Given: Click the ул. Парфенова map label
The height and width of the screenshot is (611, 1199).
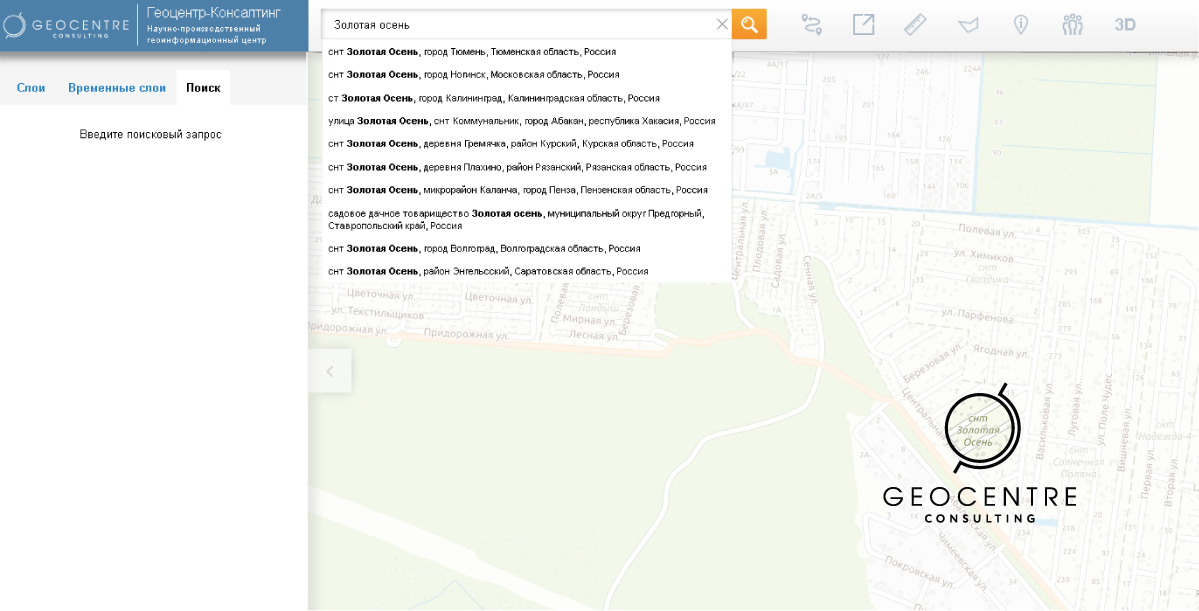Looking at the screenshot, I should [978, 316].
